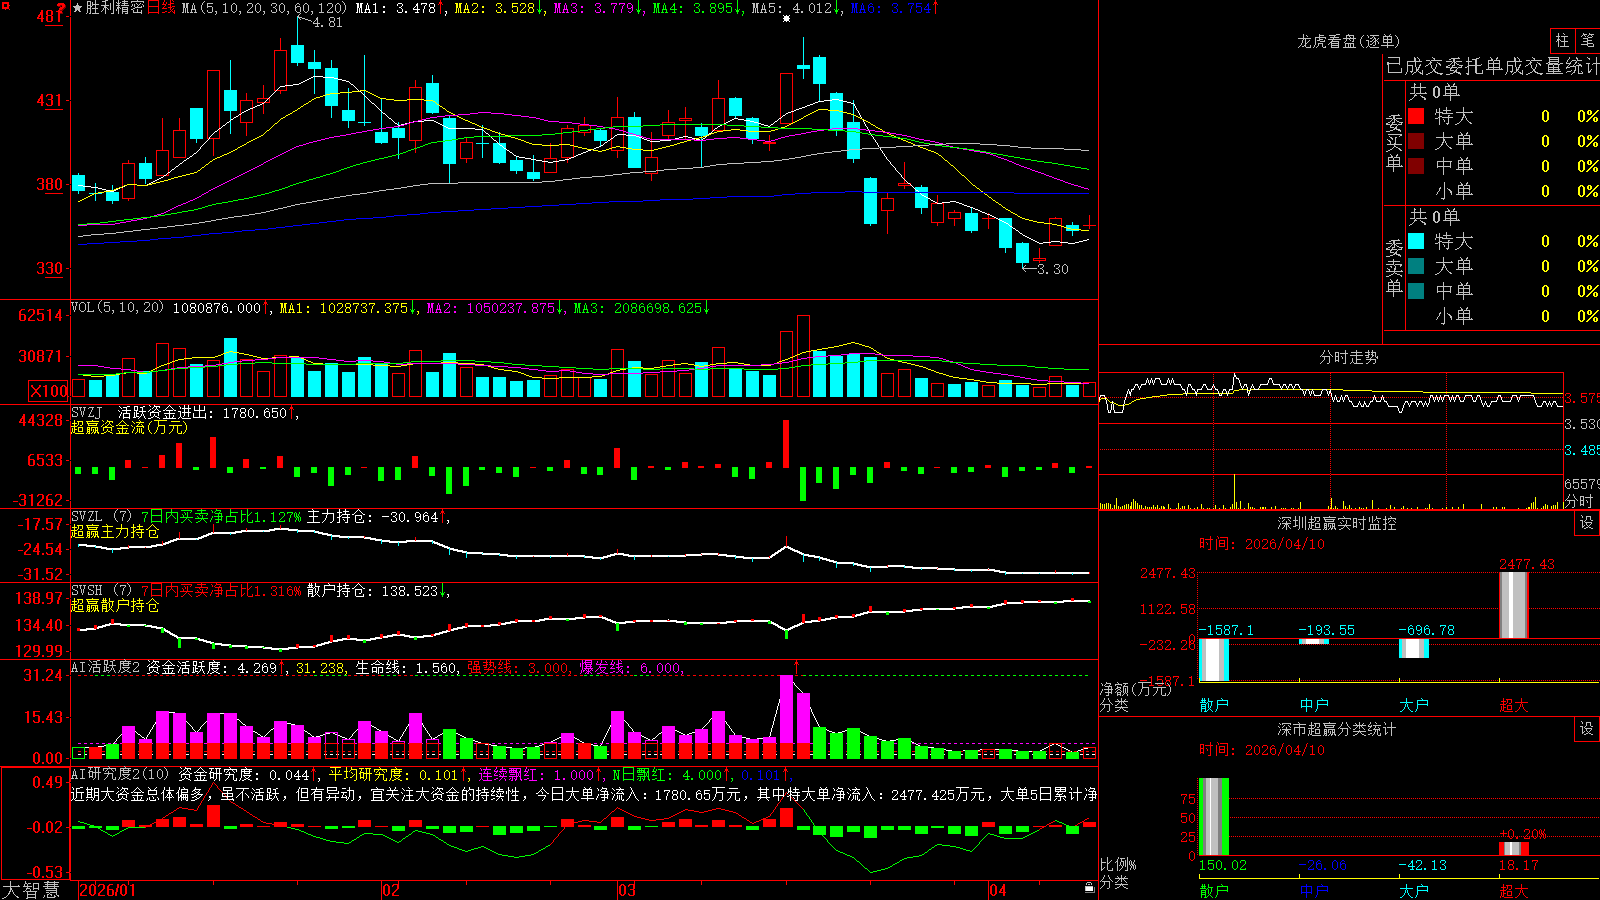The image size is (1600, 900).
Task: Click the 超赢资金流(万元) label
Action: click(x=129, y=428)
